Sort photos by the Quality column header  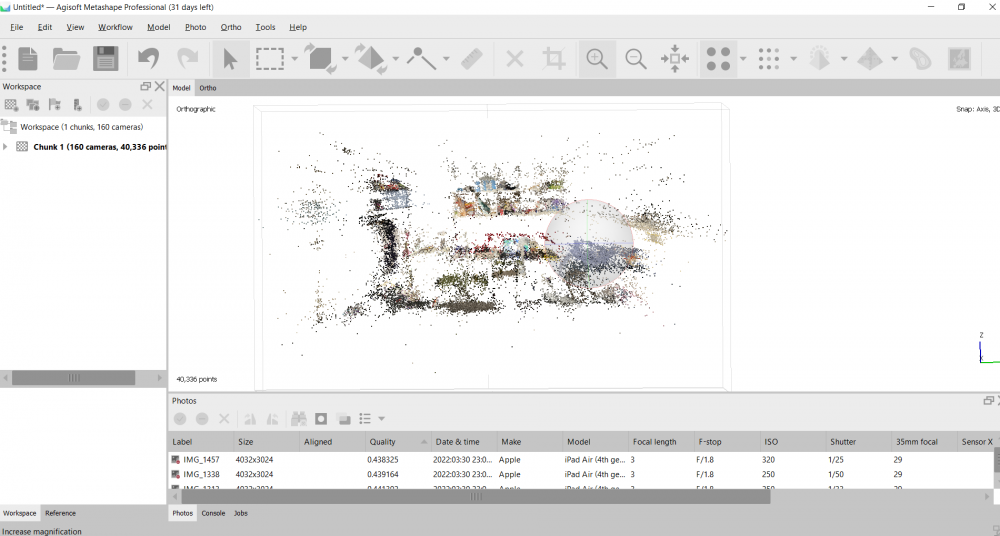pyautogui.click(x=383, y=441)
